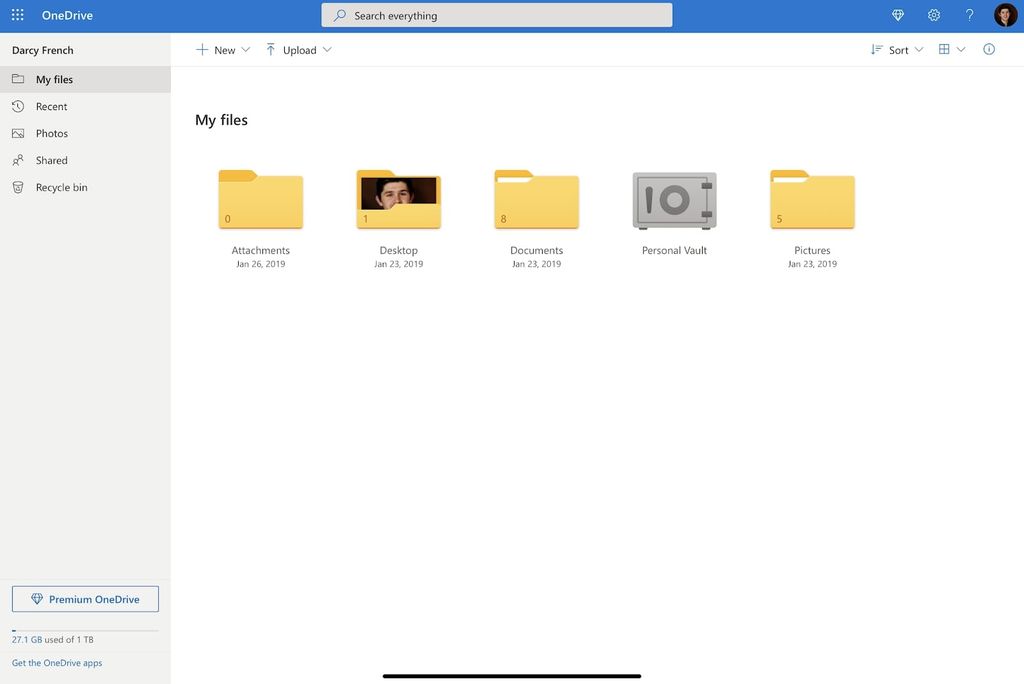Viewport: 1024px width, 684px height.
Task: Click the Premium OneDrive button
Action: 84,598
